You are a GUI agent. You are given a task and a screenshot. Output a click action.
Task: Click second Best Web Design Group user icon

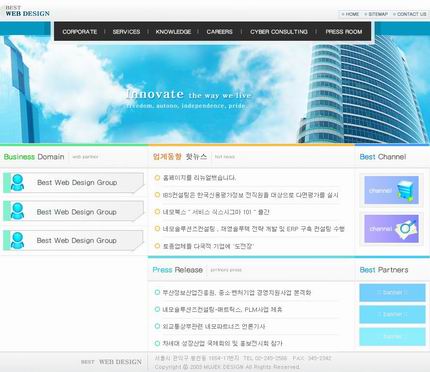(x=17, y=211)
